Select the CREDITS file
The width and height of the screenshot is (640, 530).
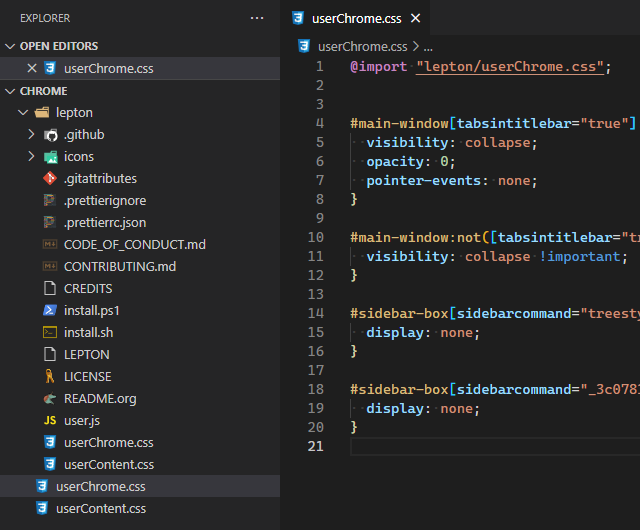point(88,289)
